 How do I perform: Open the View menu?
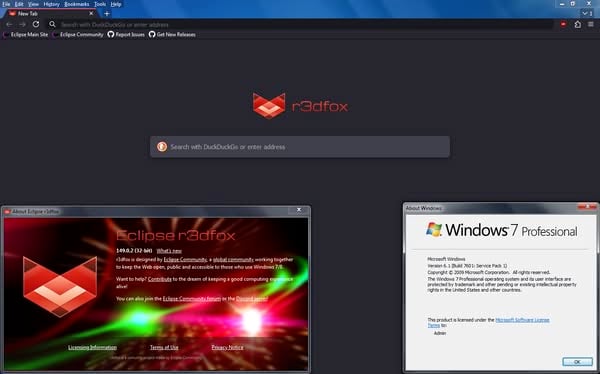[33, 4]
